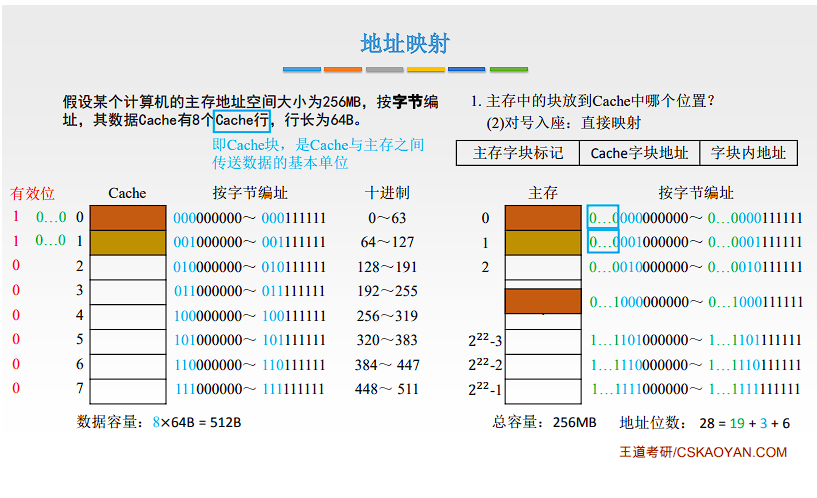Click 地址位数: 28 = 19 + 3 + 6
817x498 pixels.
pos(704,423)
